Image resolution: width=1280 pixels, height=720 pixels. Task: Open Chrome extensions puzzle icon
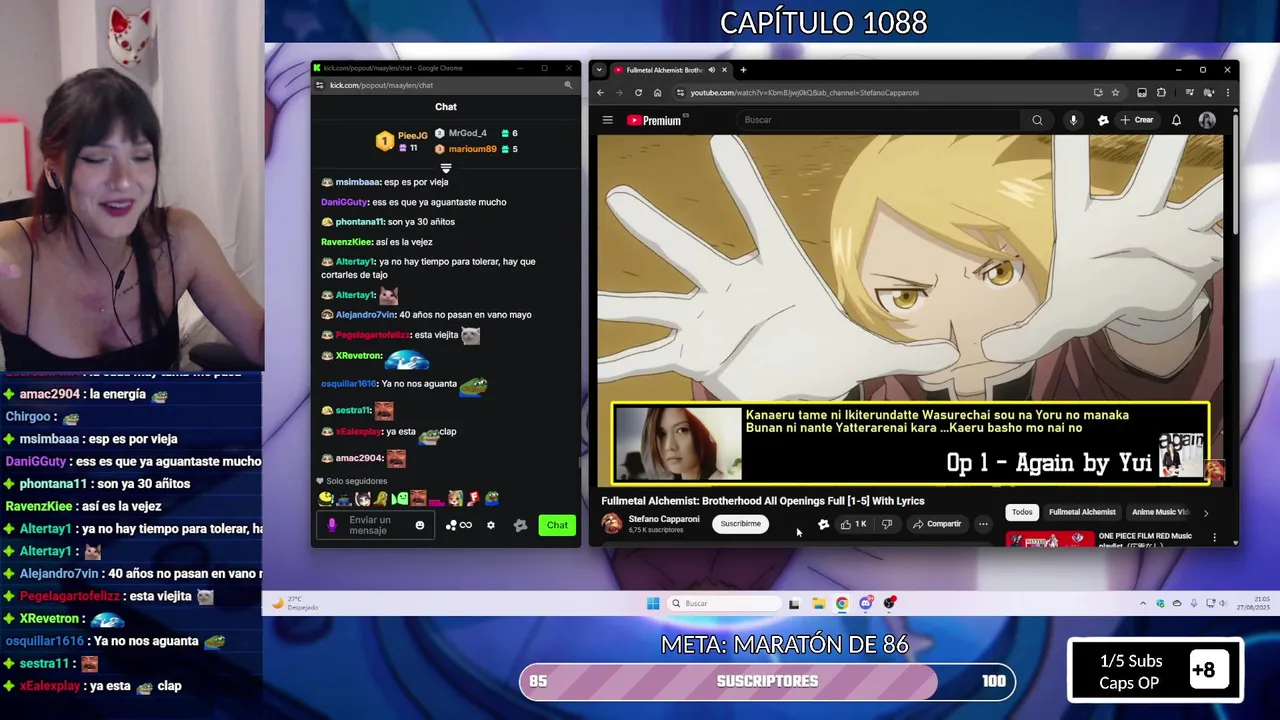[1161, 93]
